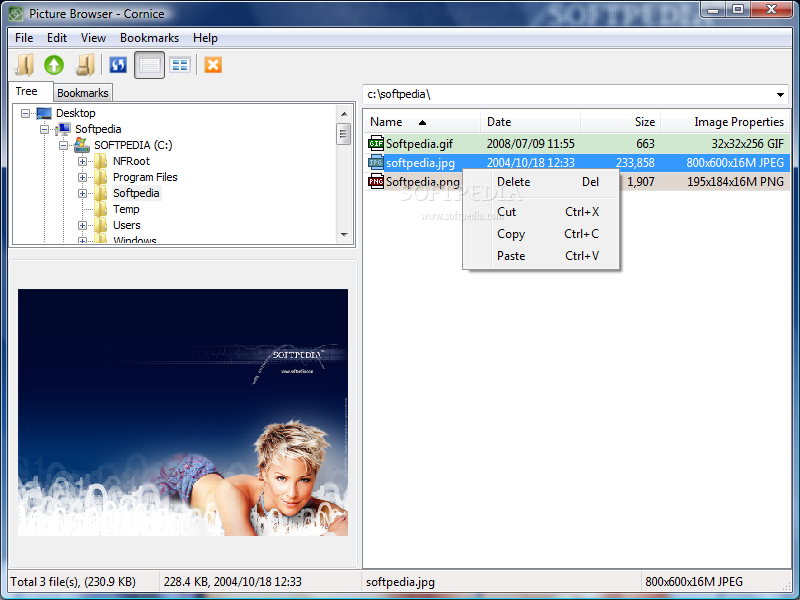This screenshot has height=600, width=800.
Task: Click the NFRoot folder icon
Action: (x=101, y=161)
